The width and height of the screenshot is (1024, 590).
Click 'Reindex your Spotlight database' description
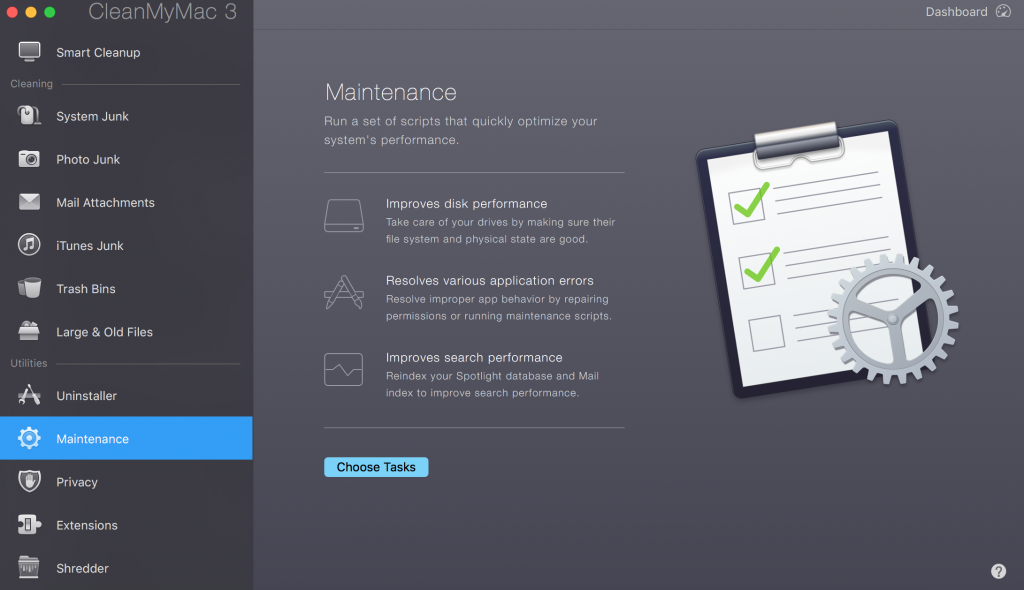(492, 384)
